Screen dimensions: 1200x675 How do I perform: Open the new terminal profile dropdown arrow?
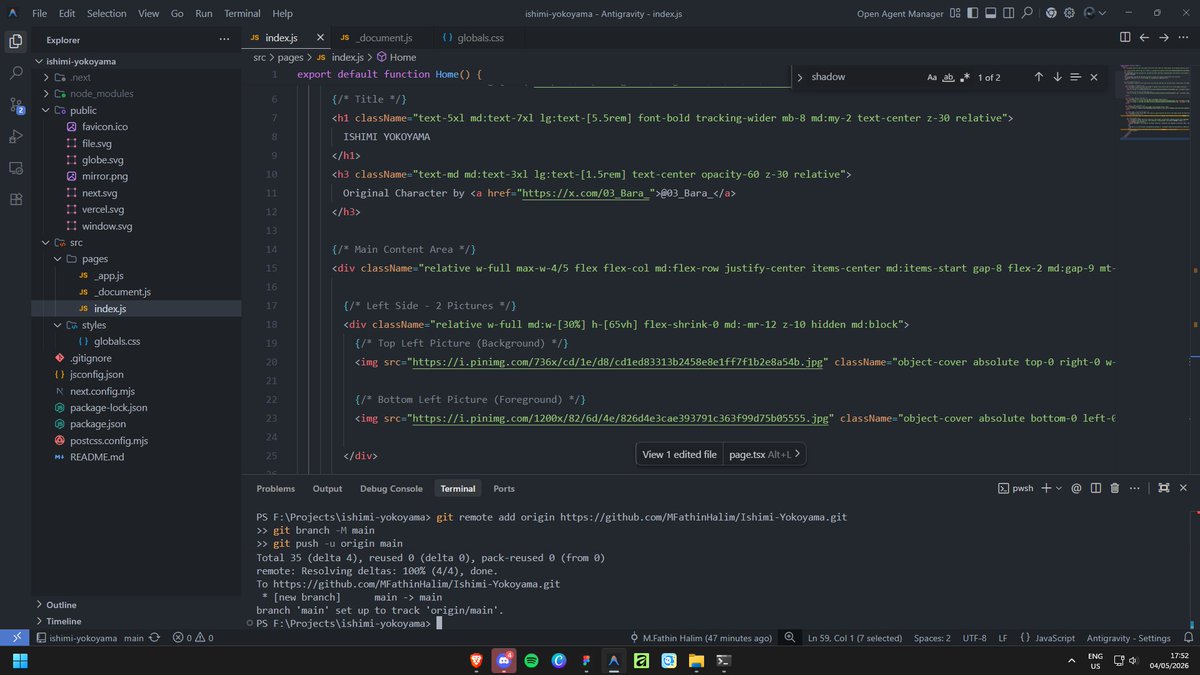(x=1058, y=488)
